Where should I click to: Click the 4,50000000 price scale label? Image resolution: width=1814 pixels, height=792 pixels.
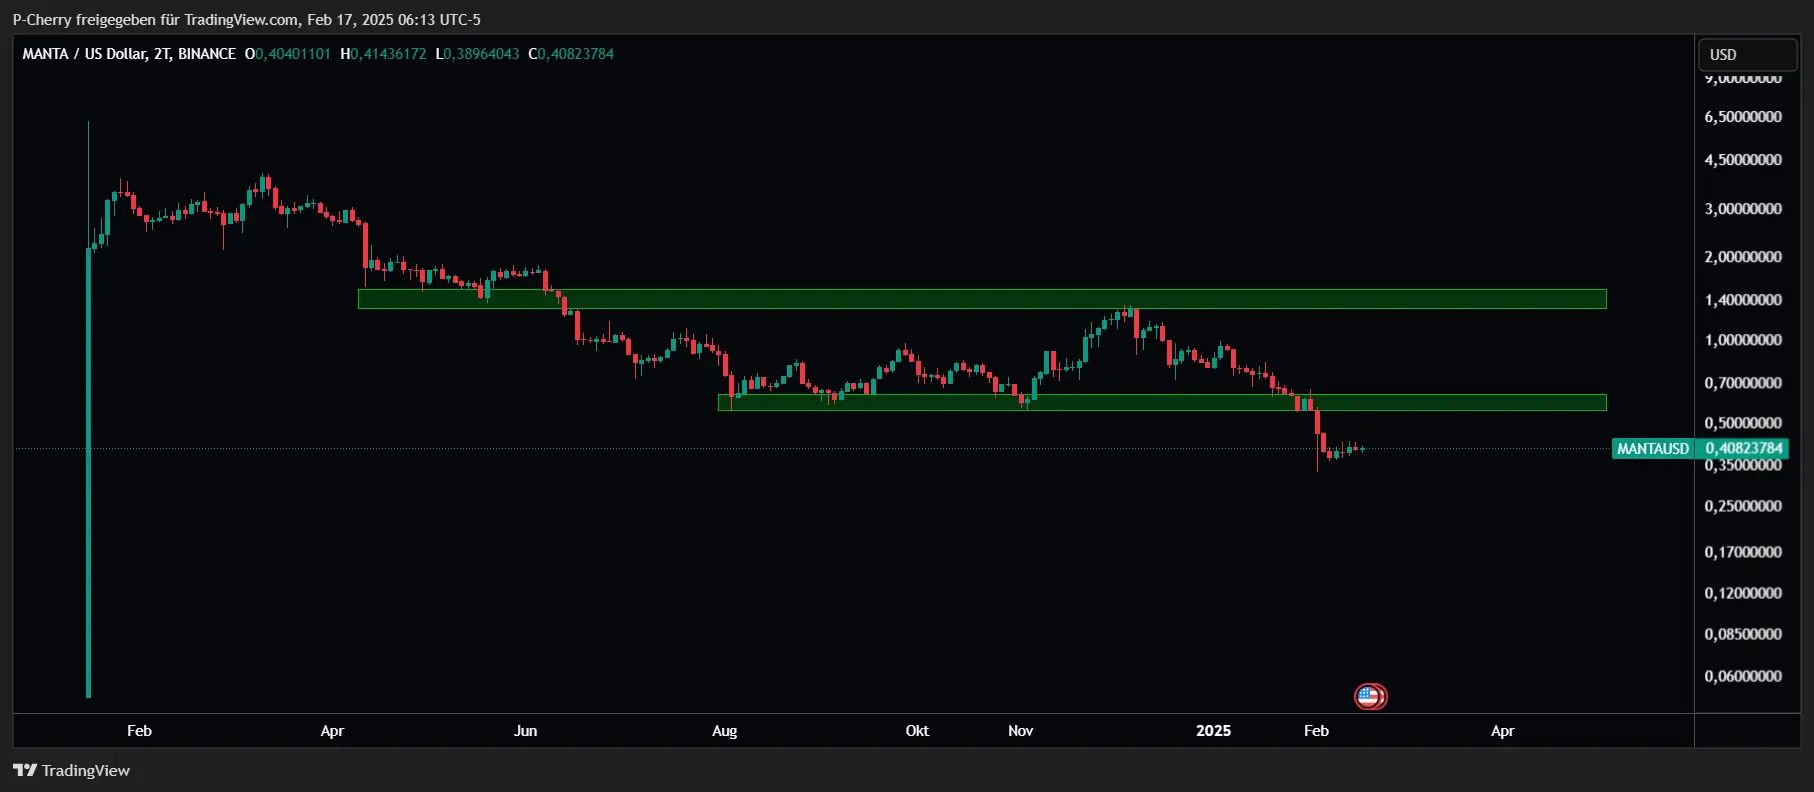(x=1743, y=160)
